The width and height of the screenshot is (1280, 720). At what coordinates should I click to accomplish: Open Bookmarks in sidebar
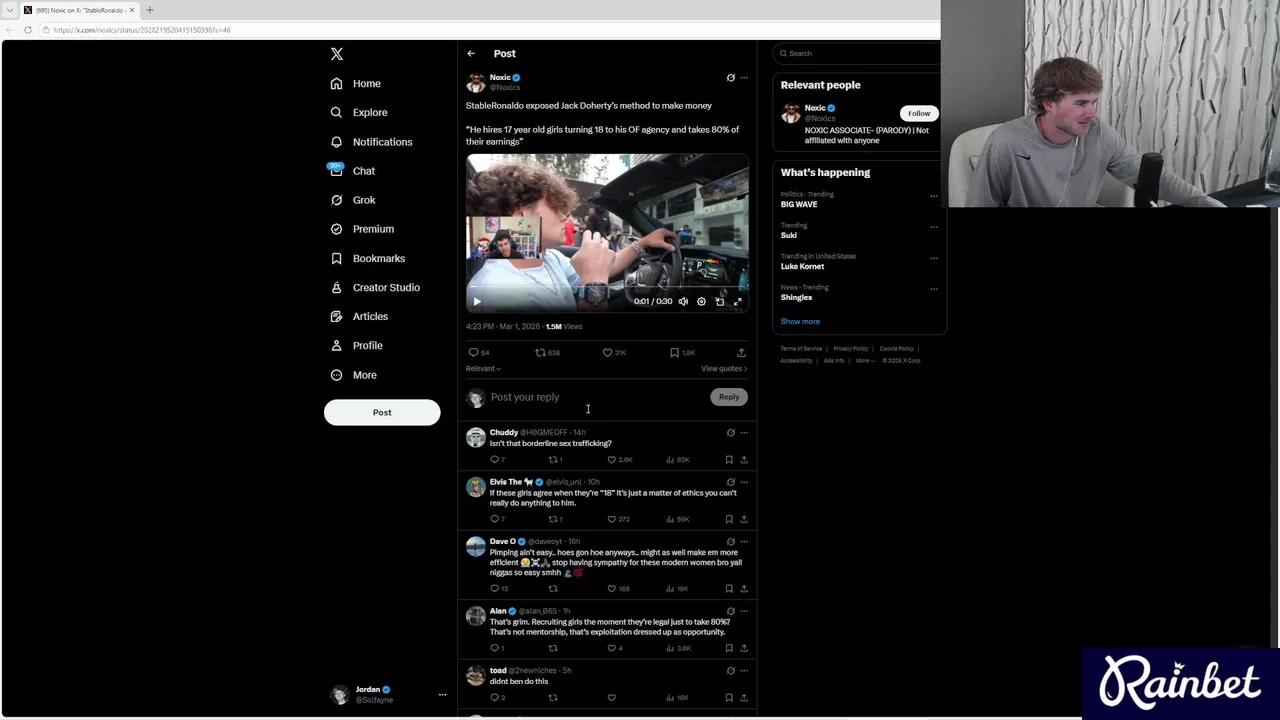tap(367, 258)
